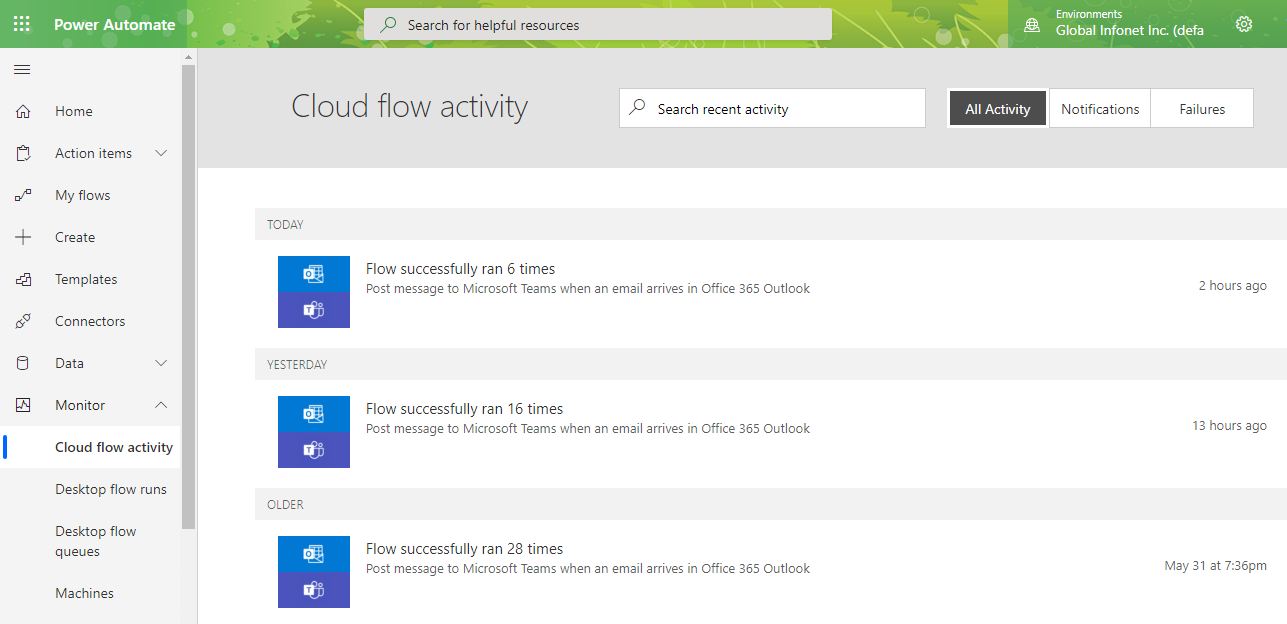This screenshot has height=624, width=1287.
Task: Open the Action items label in sidebar
Action: click(94, 153)
